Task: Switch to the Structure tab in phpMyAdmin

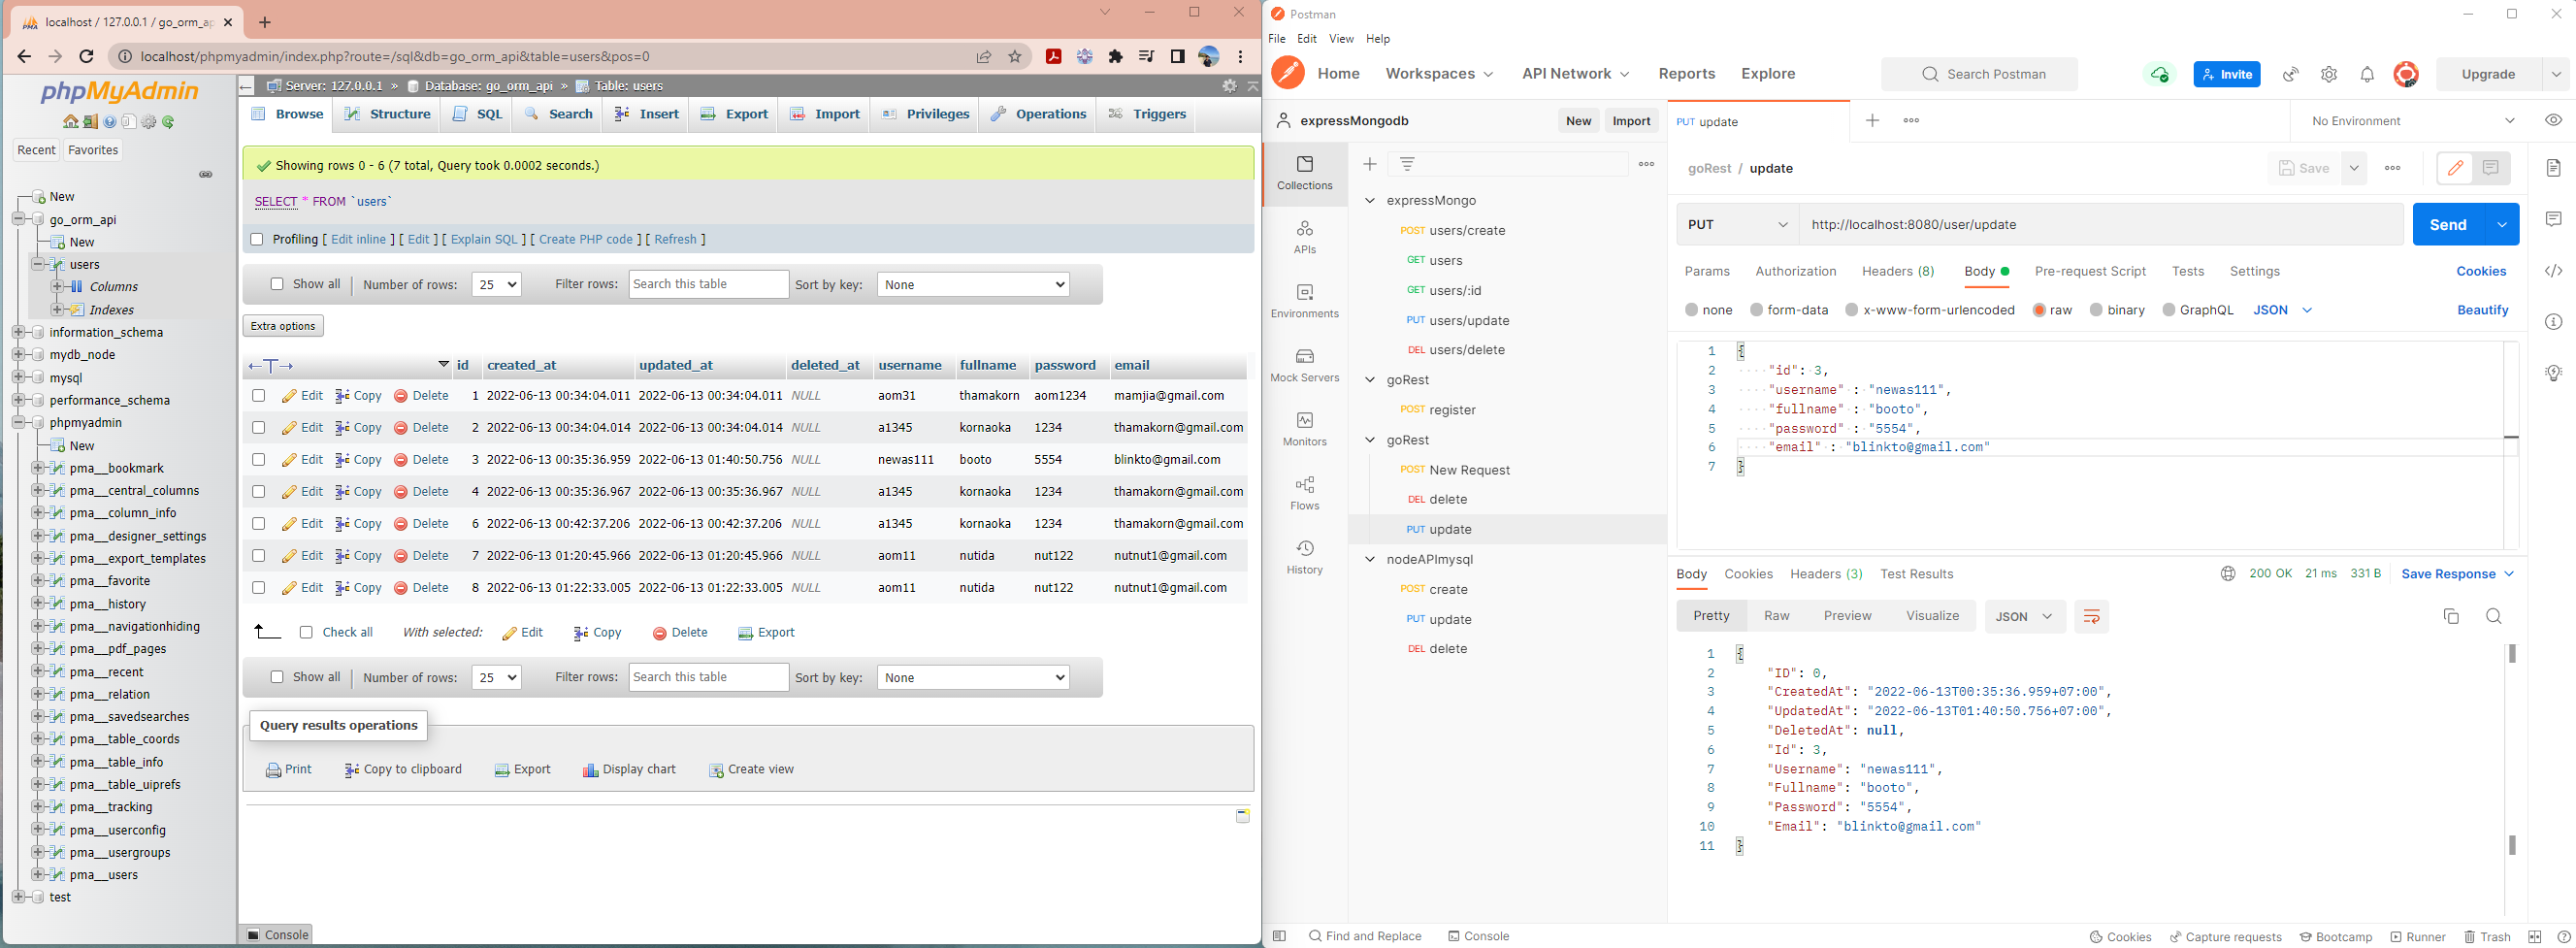Action: click(387, 114)
